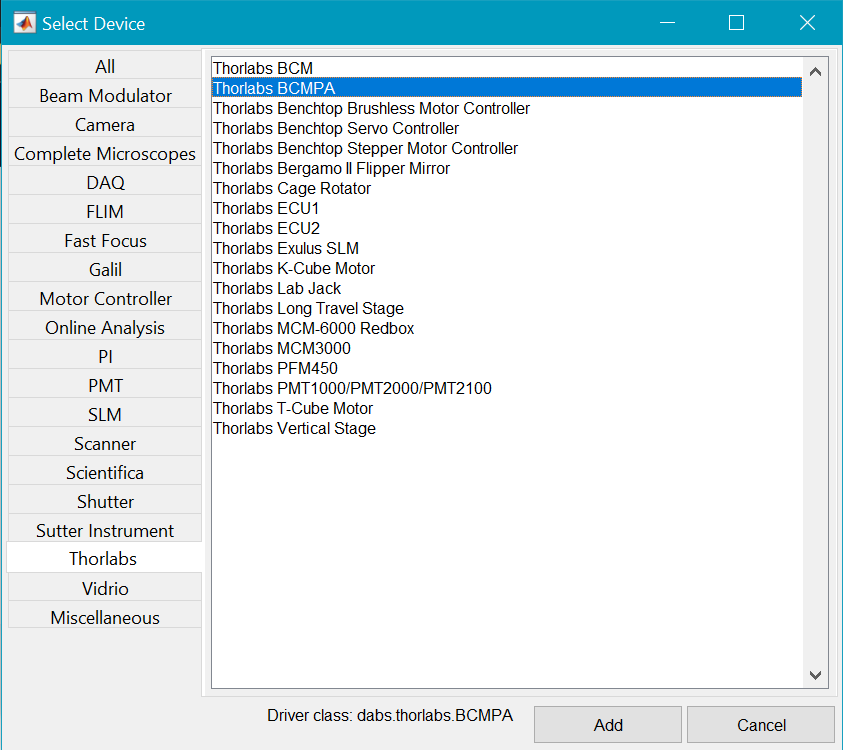Click the MATLAB icon in title bar
Viewport: 843px width, 750px height.
(23, 23)
